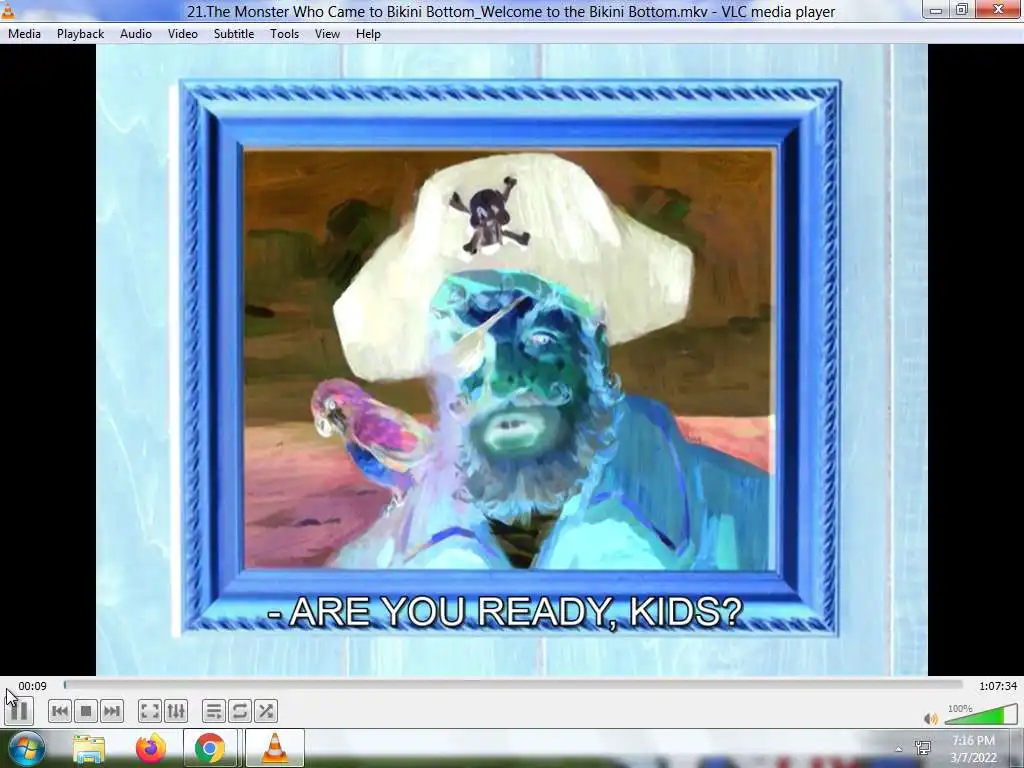
Task: Open network status tray icon
Action: click(x=923, y=748)
